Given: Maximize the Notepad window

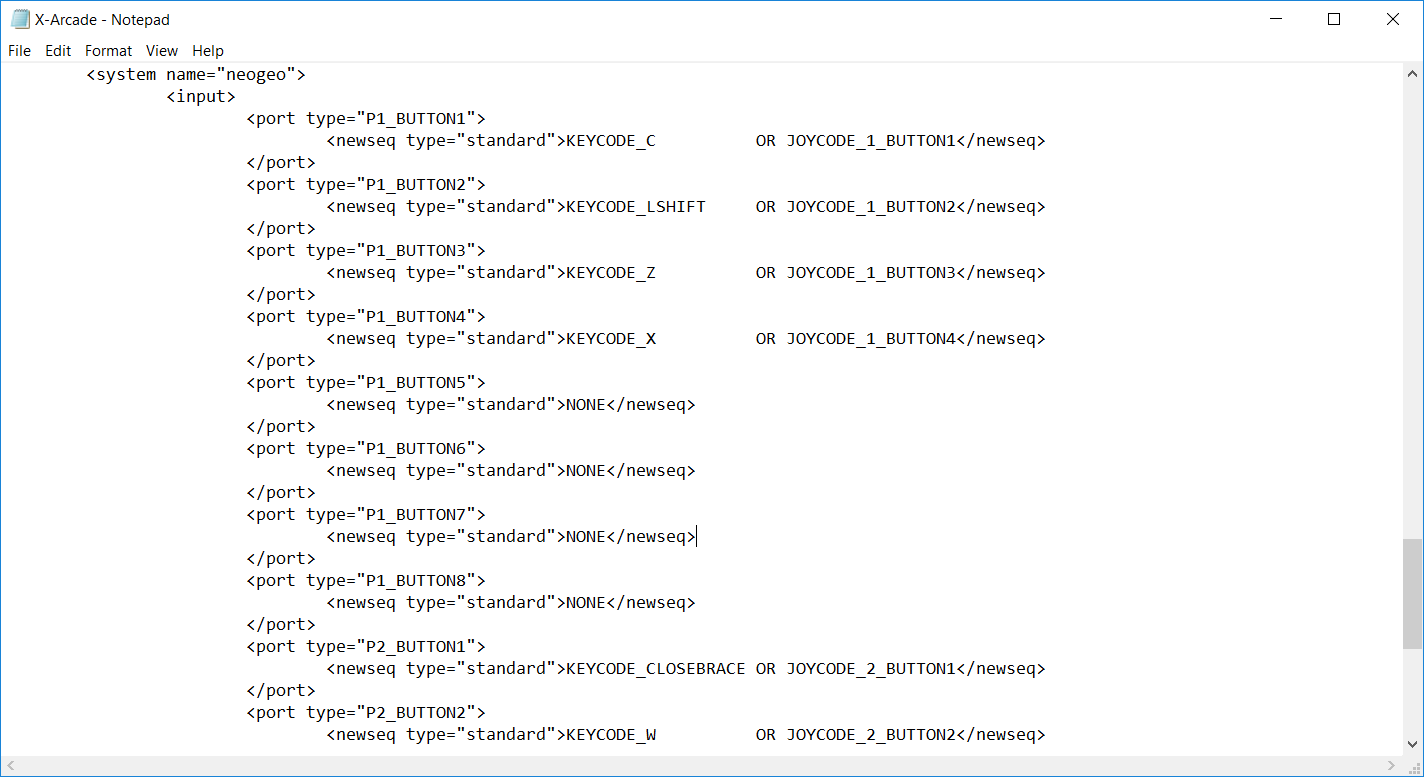Looking at the screenshot, I should click(1334, 19).
